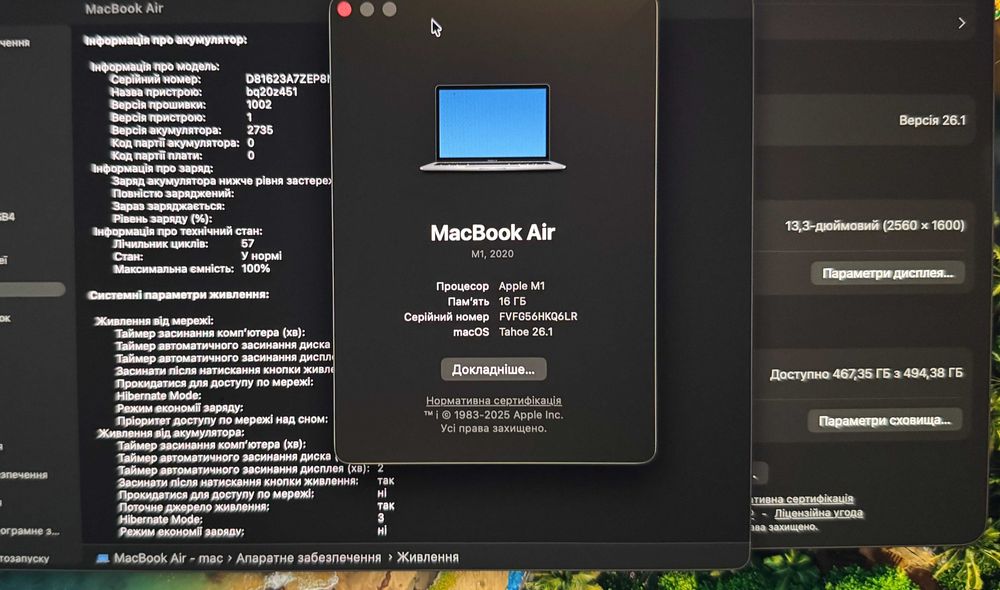
Task: Click Системні параметри живлення heading
Action: click(x=178, y=295)
